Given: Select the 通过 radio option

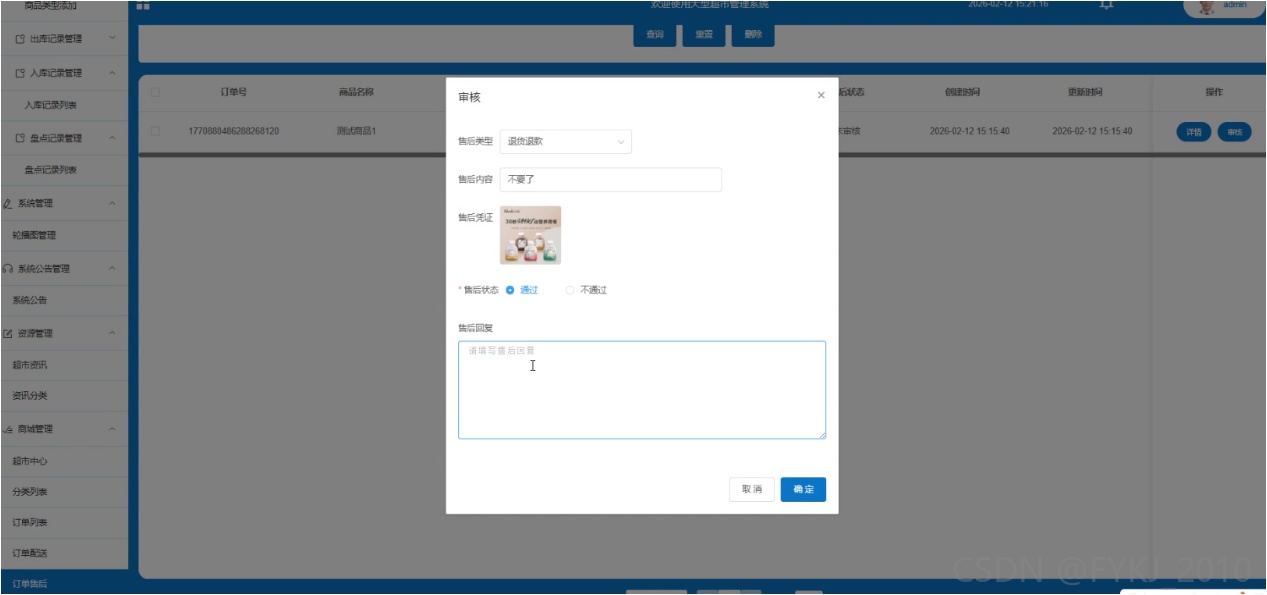Looking at the screenshot, I should (510, 290).
